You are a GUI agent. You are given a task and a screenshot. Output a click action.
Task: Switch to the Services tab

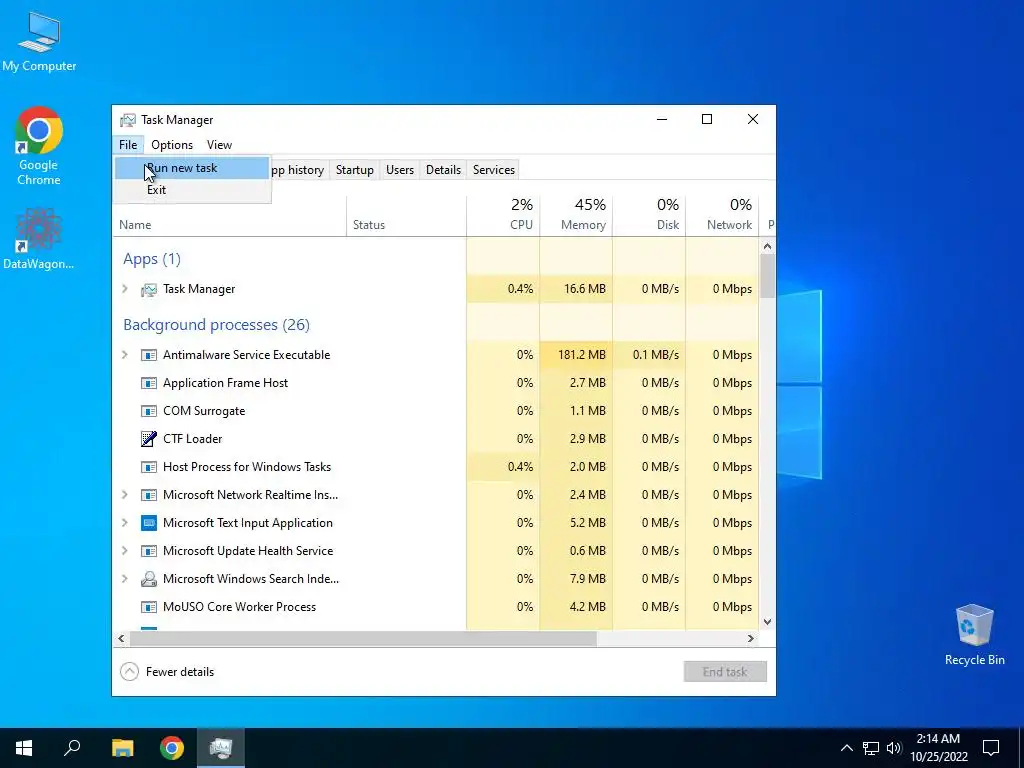494,170
